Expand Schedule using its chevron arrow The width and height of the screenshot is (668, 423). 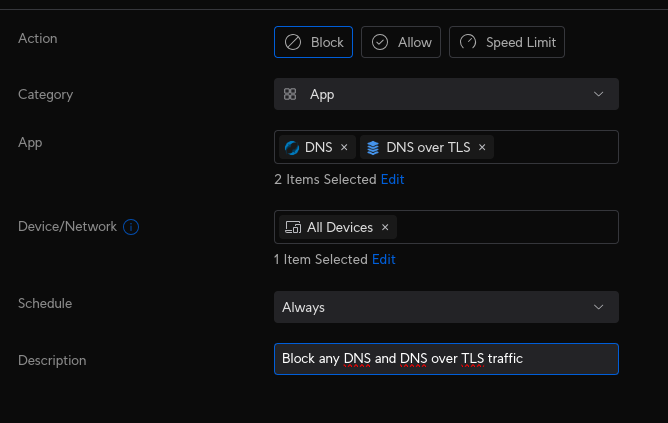tap(599, 307)
